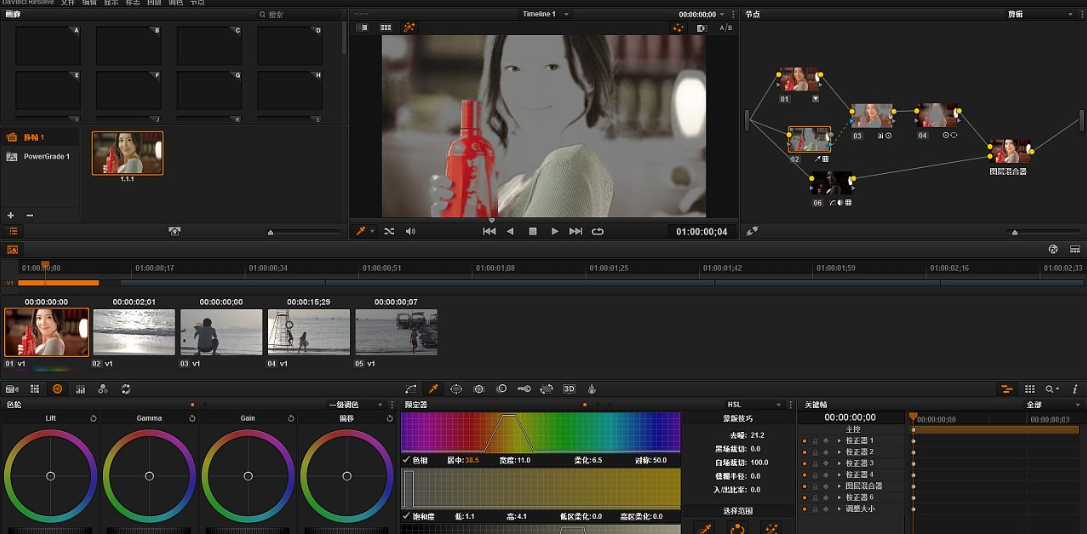1087x534 pixels.
Task: Reset the Lift color wheel
Action: click(x=93, y=419)
